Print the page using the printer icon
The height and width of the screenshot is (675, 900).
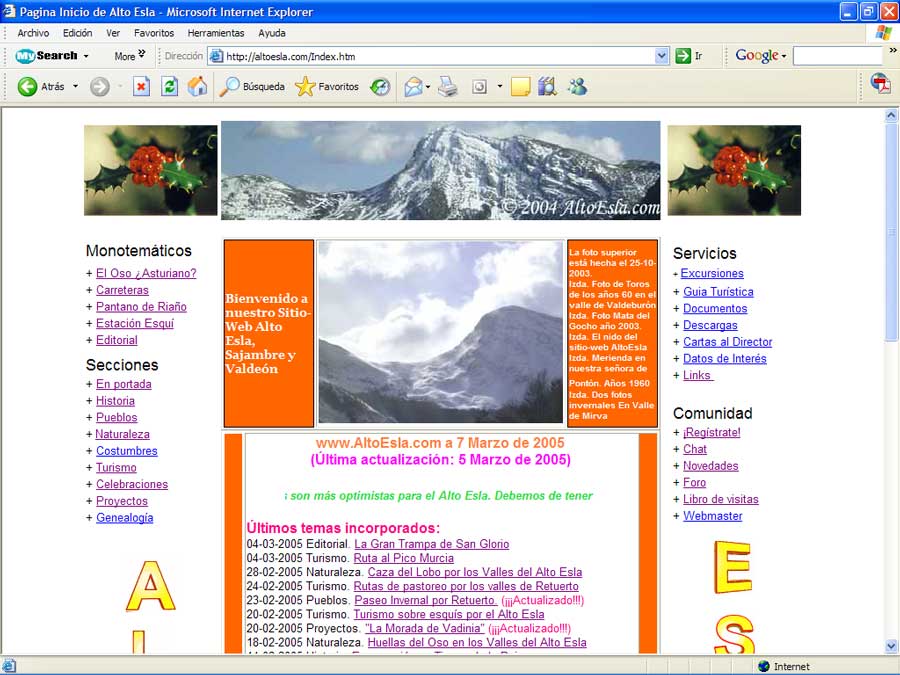coord(448,87)
